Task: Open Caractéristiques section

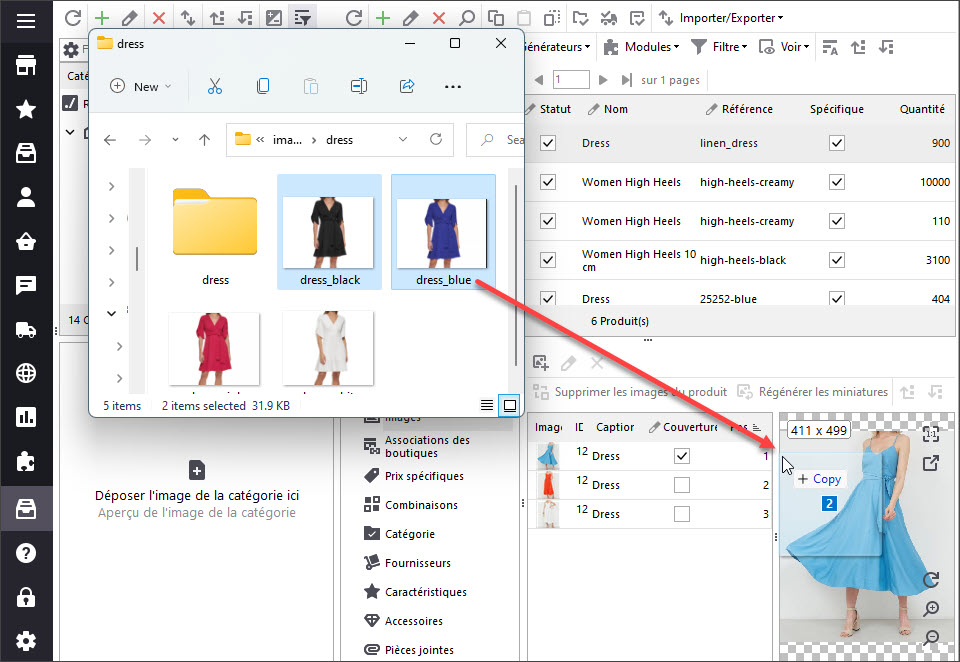Action: pyautogui.click(x=415, y=592)
